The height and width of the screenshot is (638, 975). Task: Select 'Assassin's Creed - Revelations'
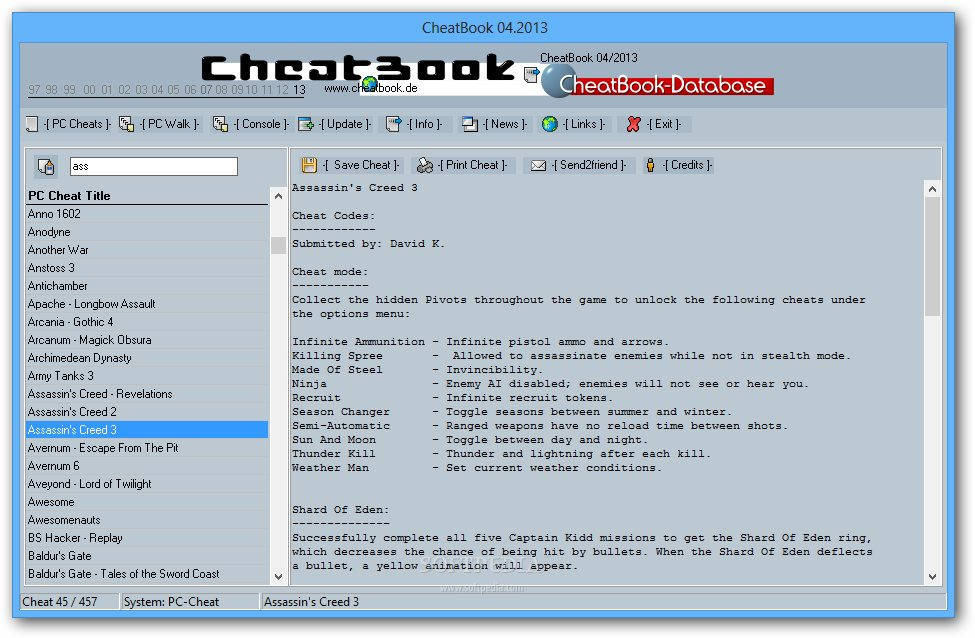click(147, 394)
